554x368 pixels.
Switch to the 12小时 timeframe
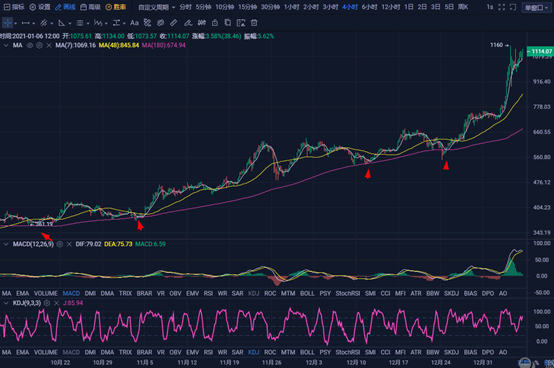click(x=391, y=7)
